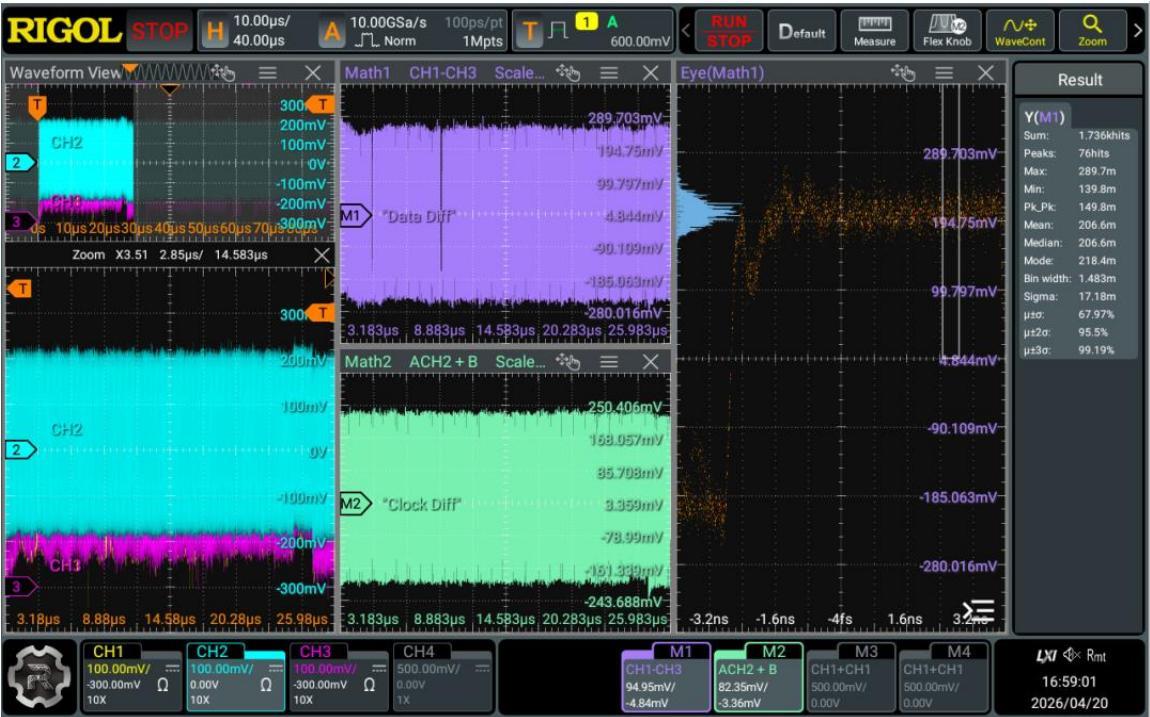Screen dimensions: 1150x717
Task: Click the Default button
Action: tap(802, 32)
